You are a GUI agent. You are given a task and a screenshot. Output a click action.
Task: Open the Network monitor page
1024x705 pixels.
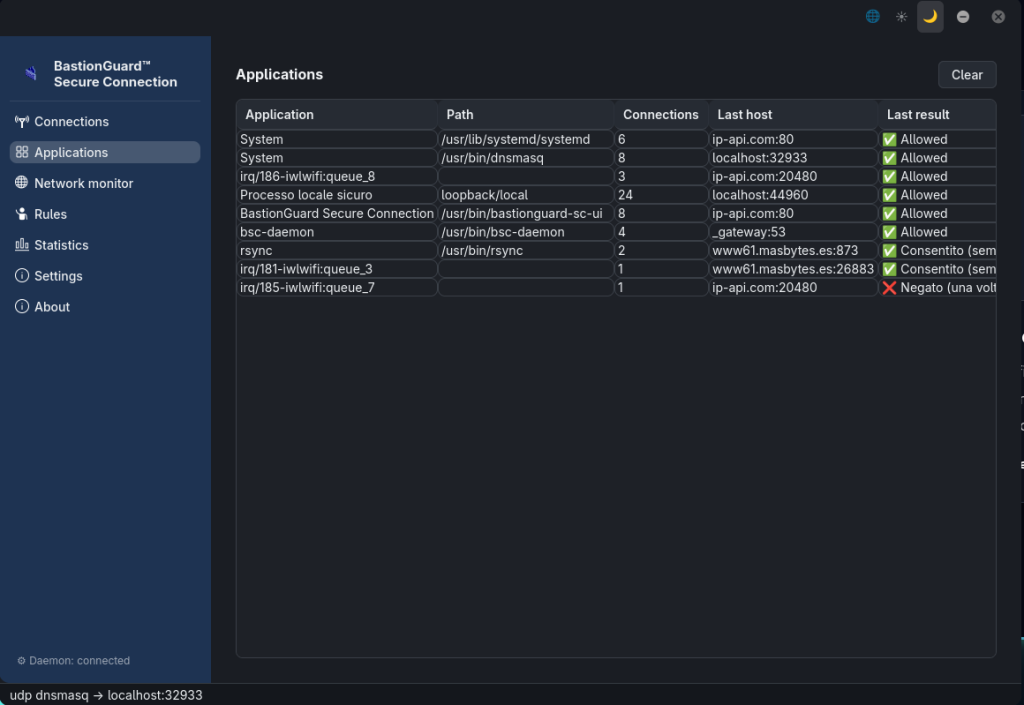coord(104,183)
